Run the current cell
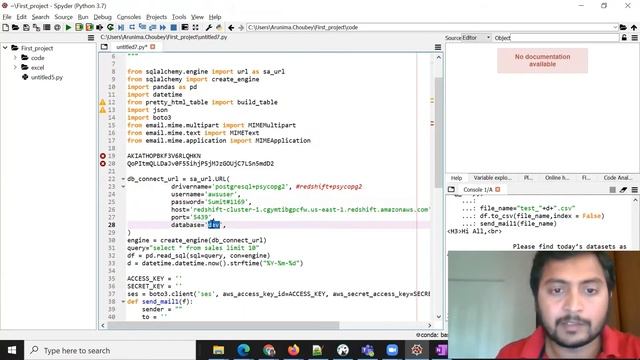This screenshot has width=640, height=360. click(79, 27)
